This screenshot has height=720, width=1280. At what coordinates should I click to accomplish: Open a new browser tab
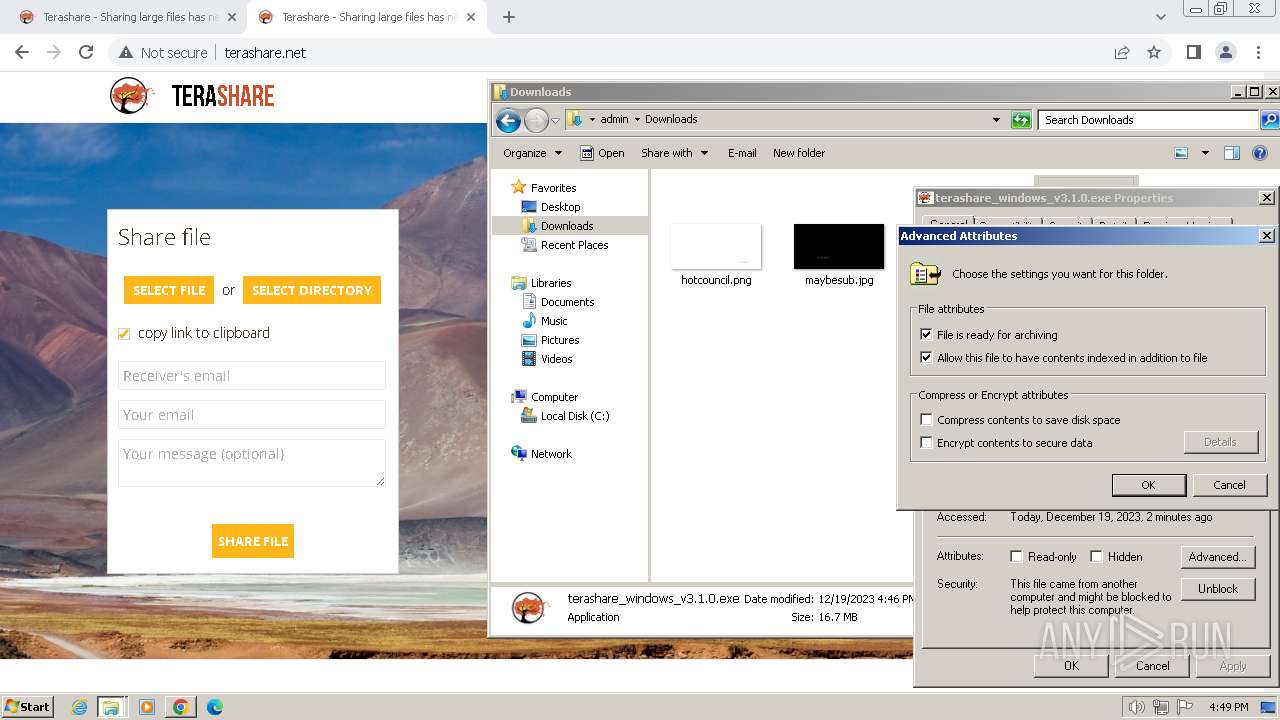pyautogui.click(x=509, y=17)
